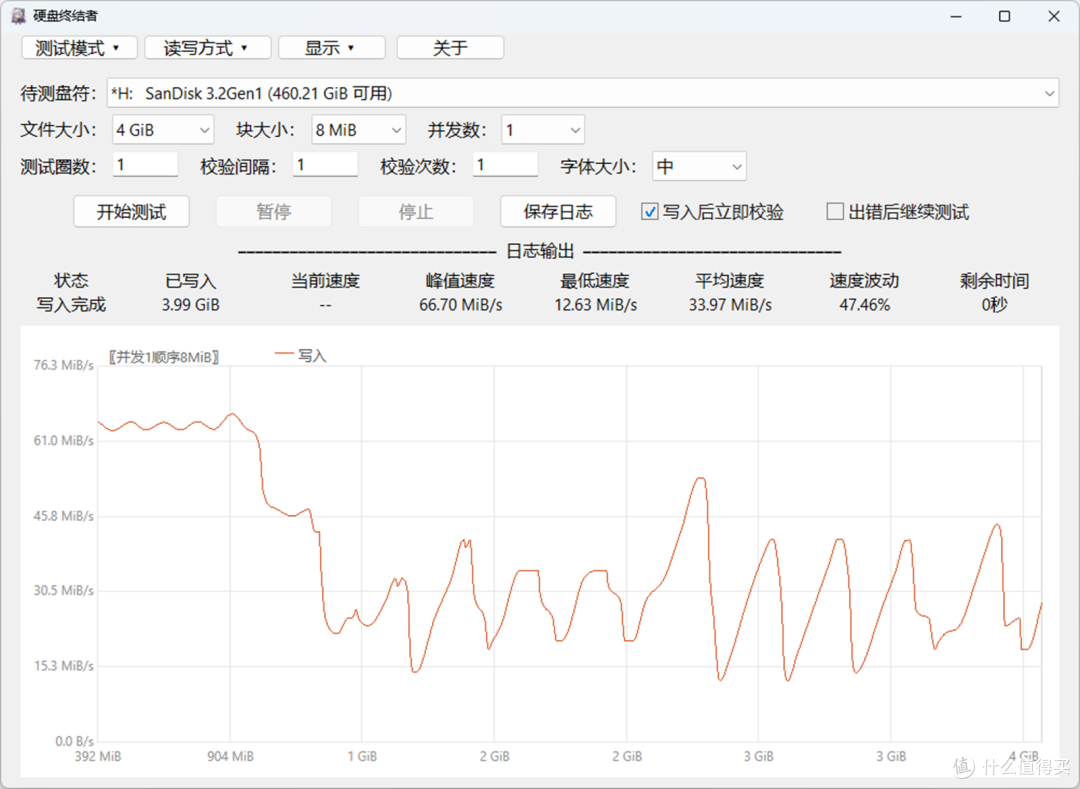Minimize the 硬盘终结者 window
Viewport: 1080px width, 789px height.
coord(955,17)
